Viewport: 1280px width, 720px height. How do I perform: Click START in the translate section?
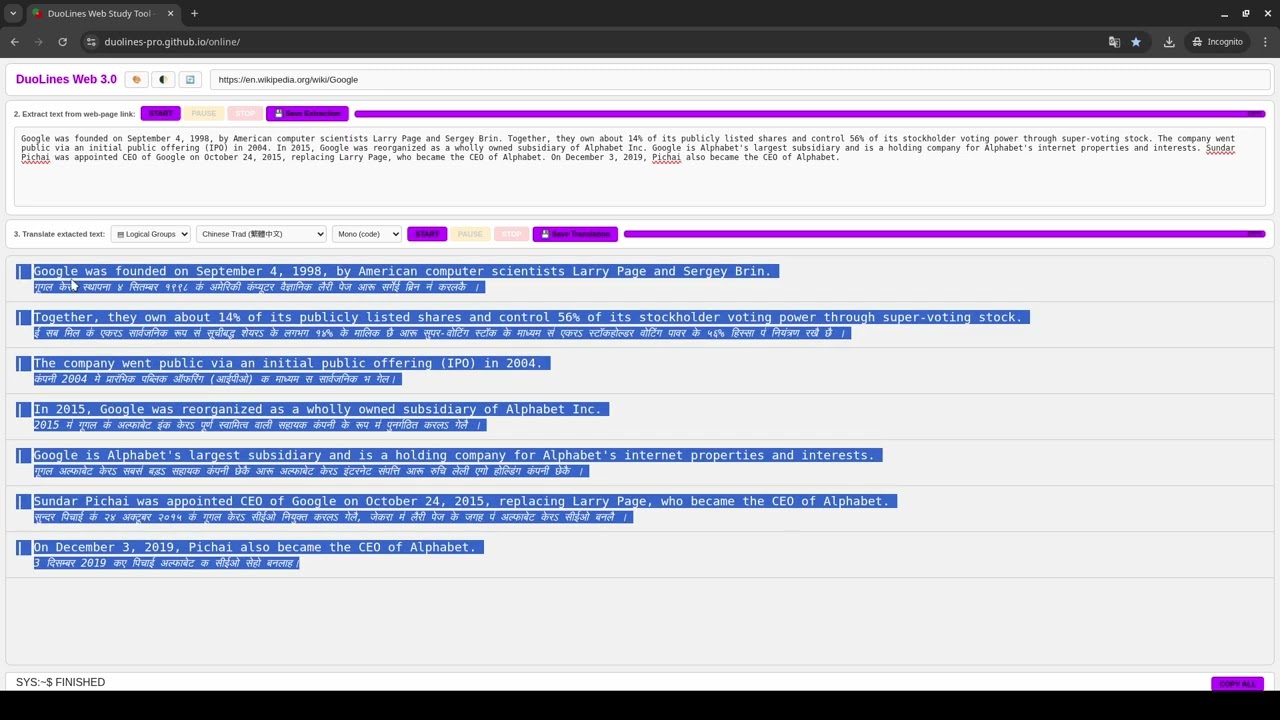[x=427, y=234]
